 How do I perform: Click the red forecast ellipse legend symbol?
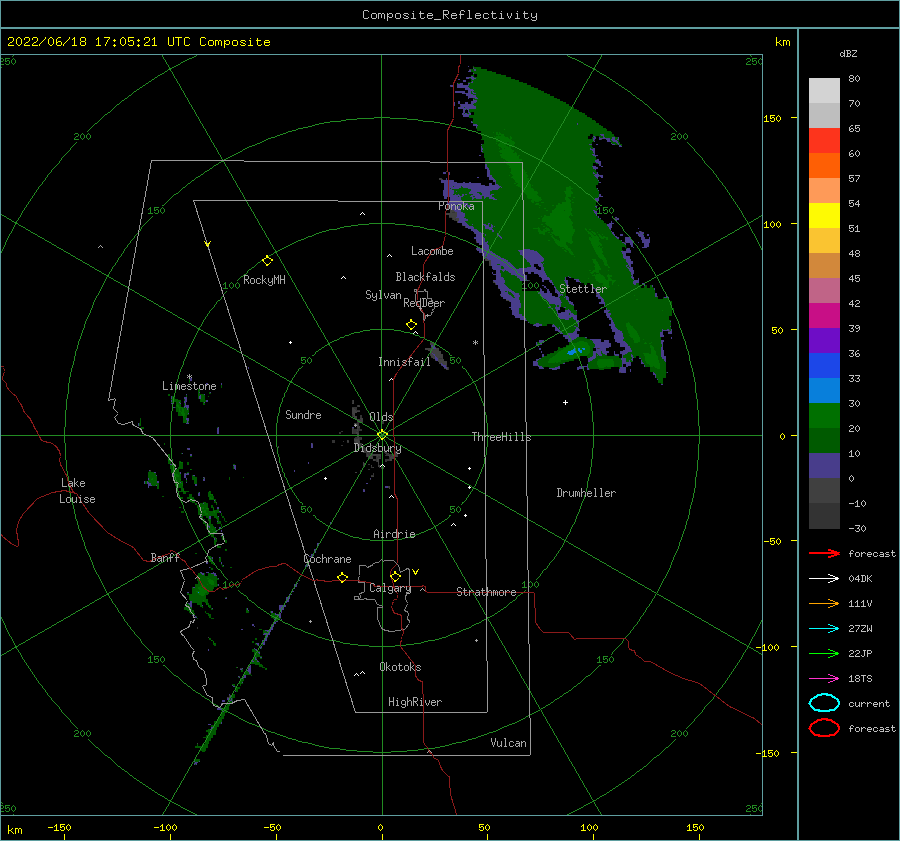coord(824,728)
